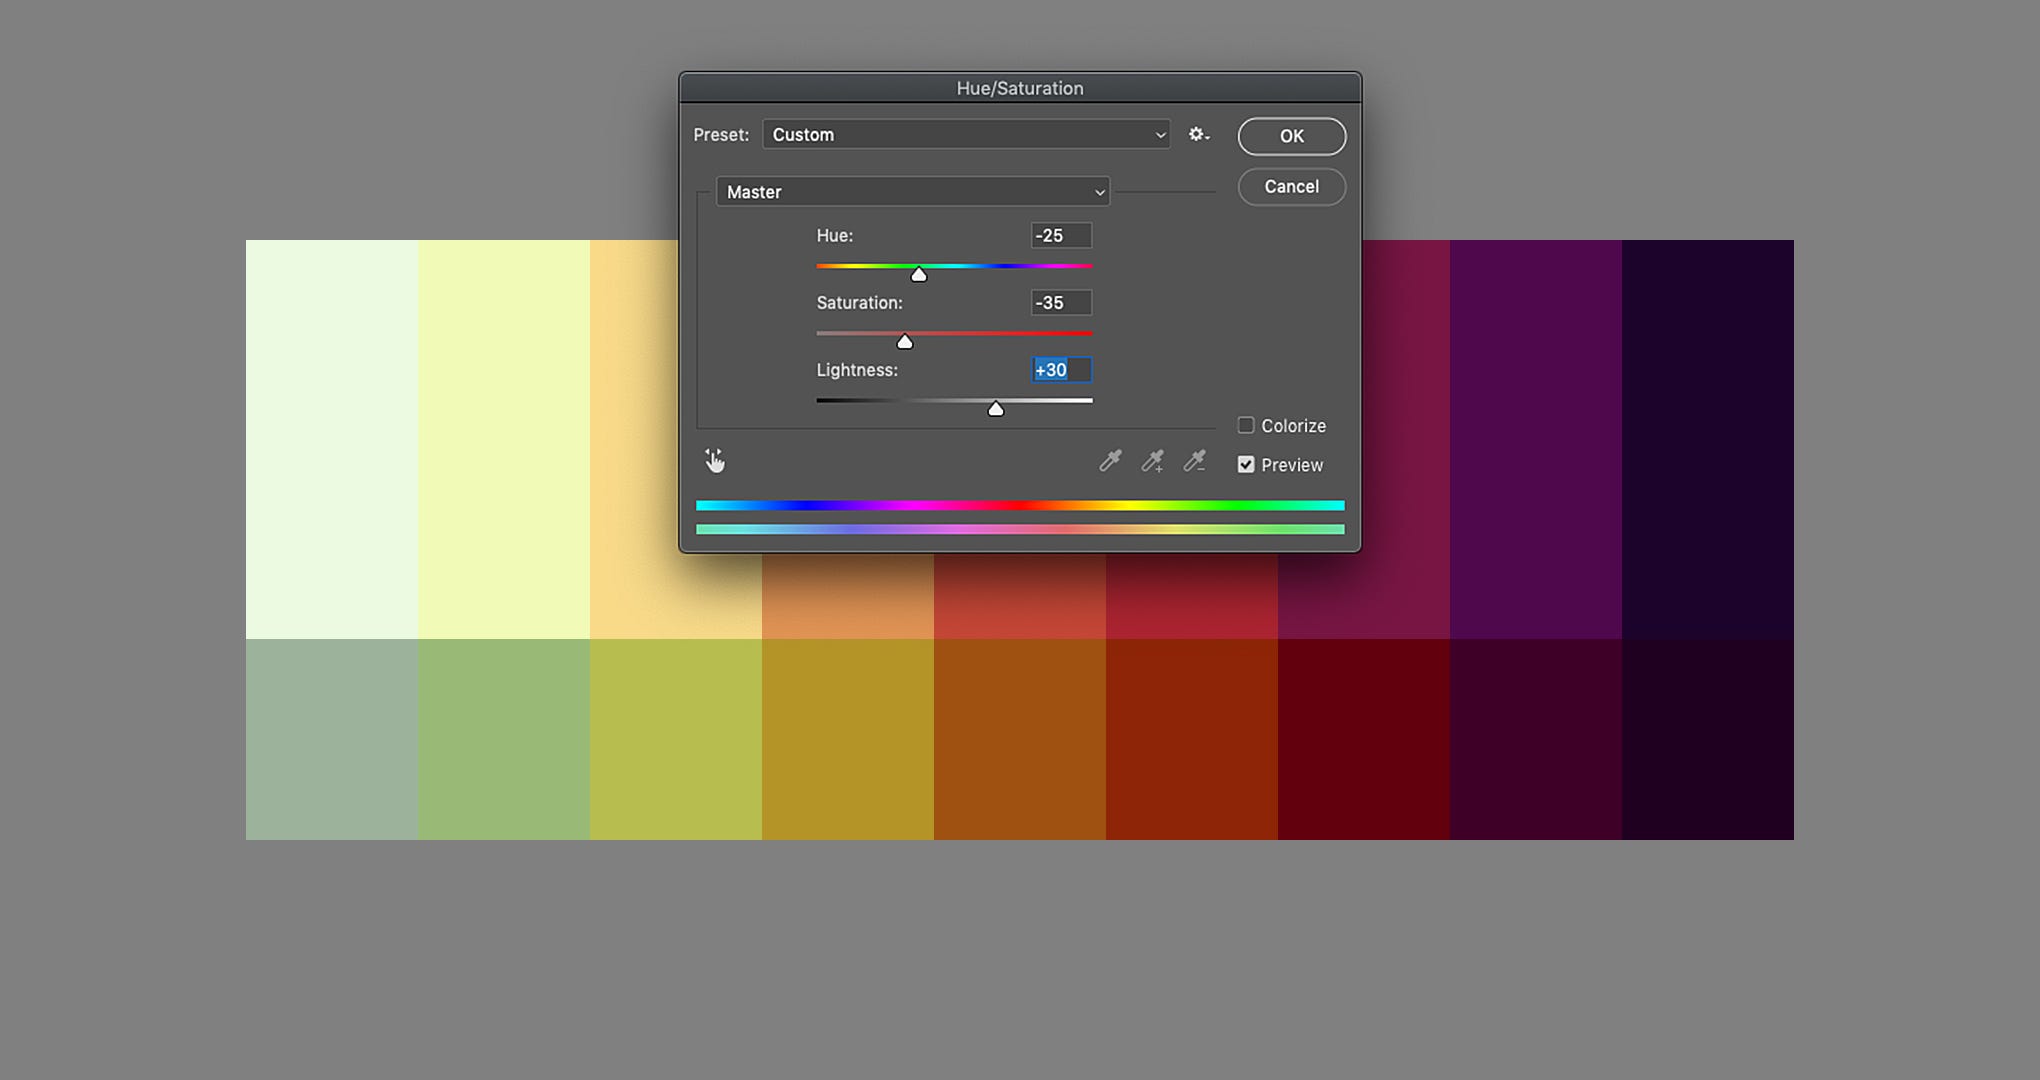Select the Hue value field
Image resolution: width=2040 pixels, height=1080 pixels.
(x=1060, y=235)
